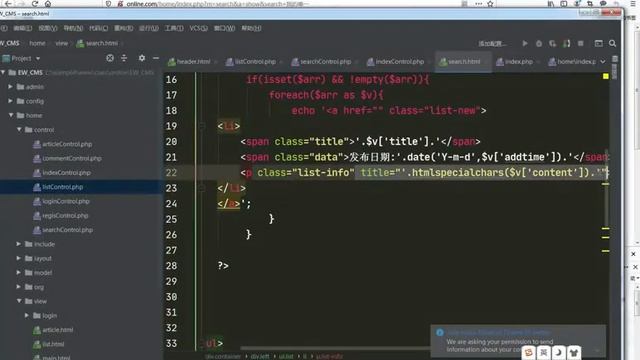Click the window layout icon beside the search magnifier
This screenshot has height=360, width=640.
(x=598, y=43)
